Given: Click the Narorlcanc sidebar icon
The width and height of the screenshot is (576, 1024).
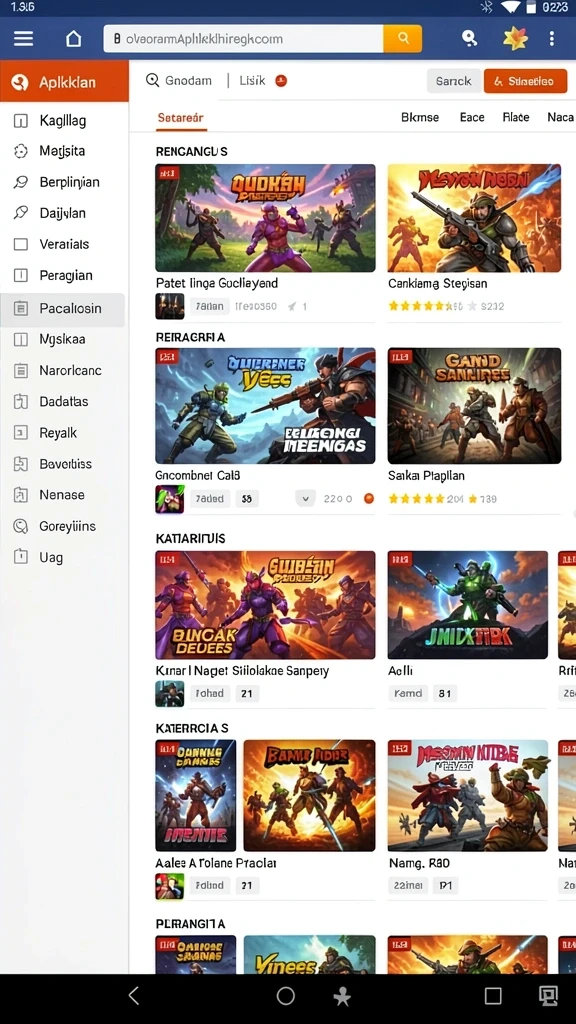Looking at the screenshot, I should click(x=21, y=370).
